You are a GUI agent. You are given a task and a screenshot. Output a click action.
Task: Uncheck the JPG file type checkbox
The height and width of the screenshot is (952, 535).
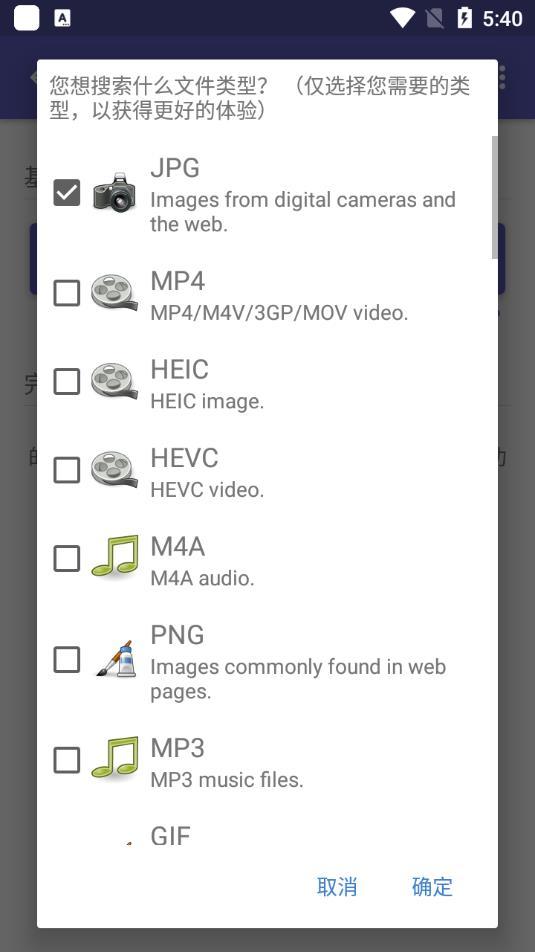67,192
